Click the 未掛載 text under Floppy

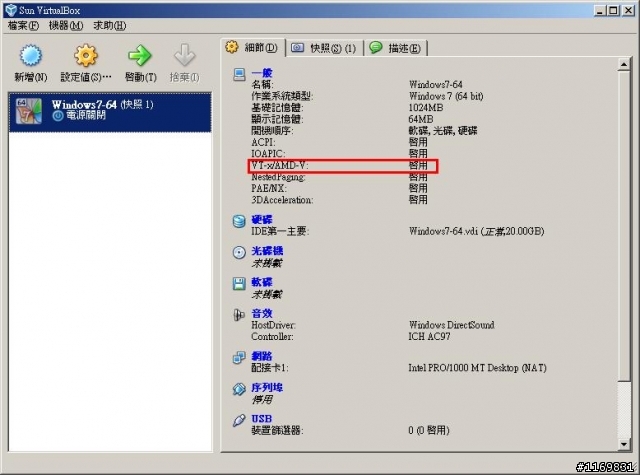pos(267,294)
